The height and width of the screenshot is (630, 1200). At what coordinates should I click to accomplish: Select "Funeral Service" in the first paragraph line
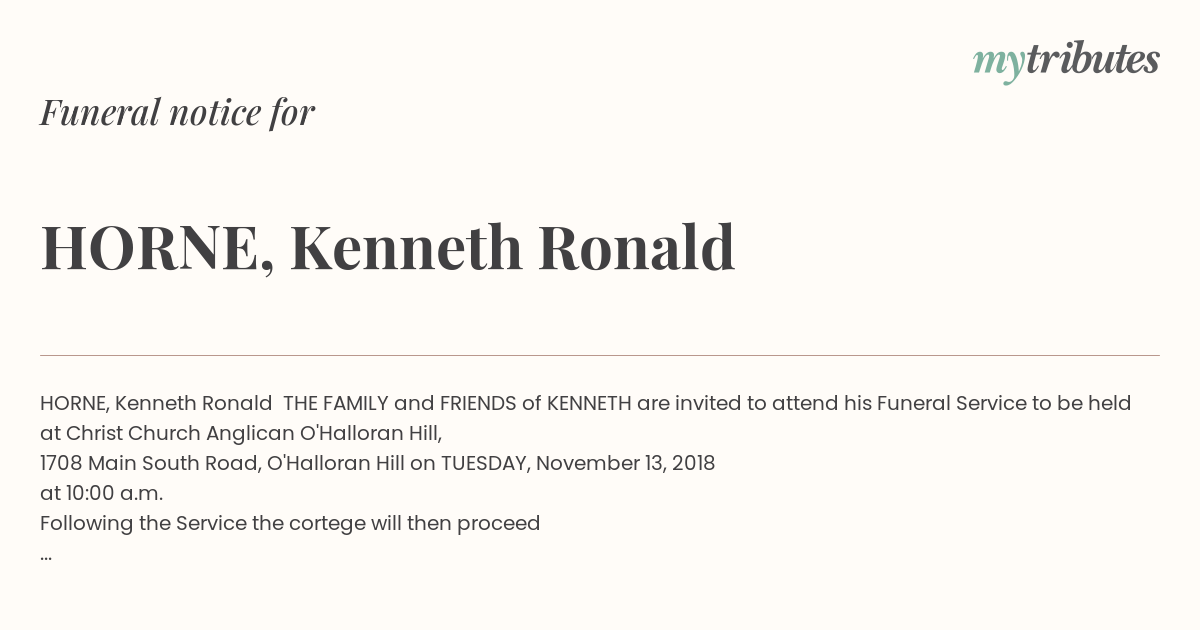(951, 404)
